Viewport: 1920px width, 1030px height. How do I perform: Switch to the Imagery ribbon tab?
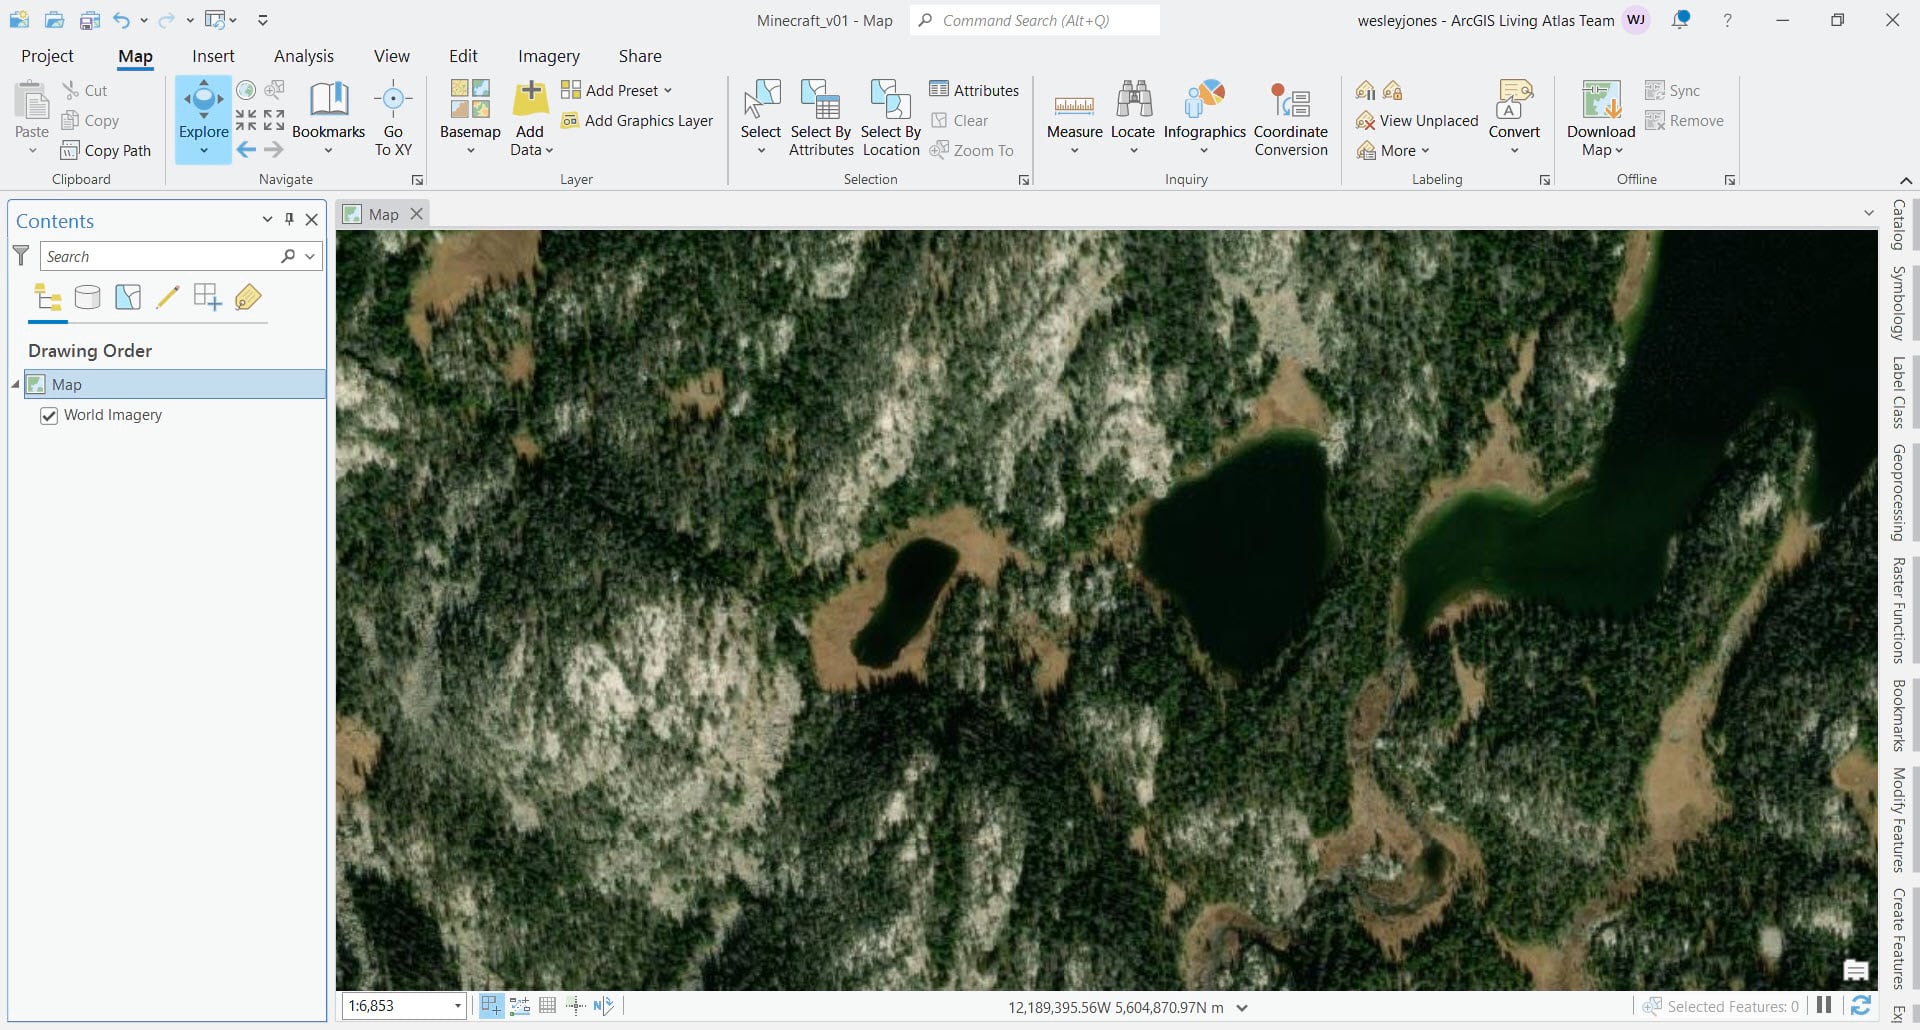(549, 56)
